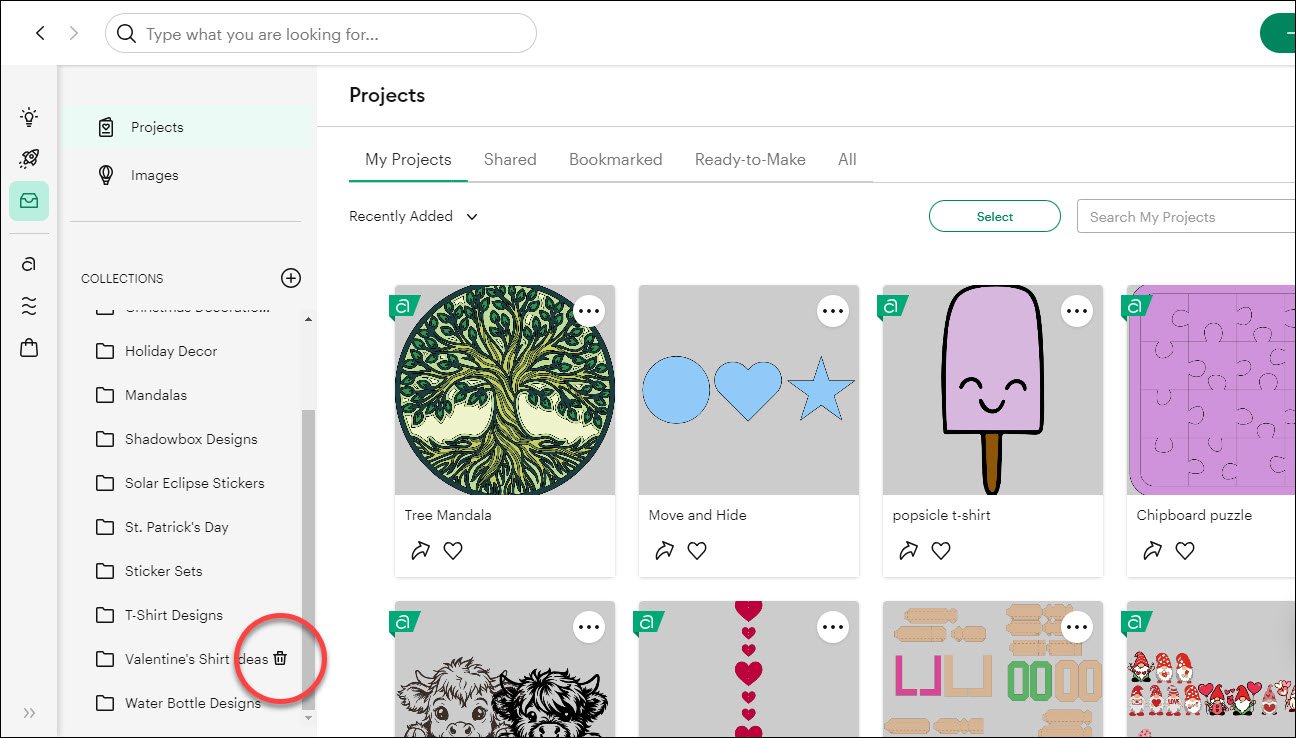Share the Tree Mandala project
The image size is (1296, 738).
coord(420,550)
